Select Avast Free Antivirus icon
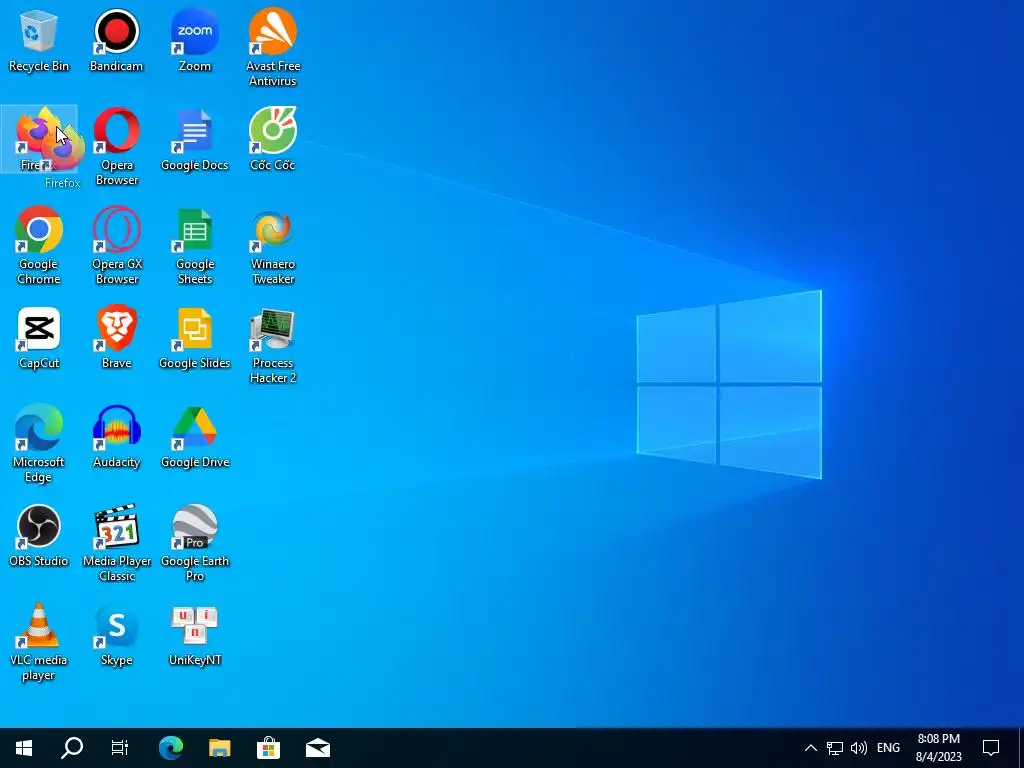Viewport: 1024px width, 768px height. [273, 47]
